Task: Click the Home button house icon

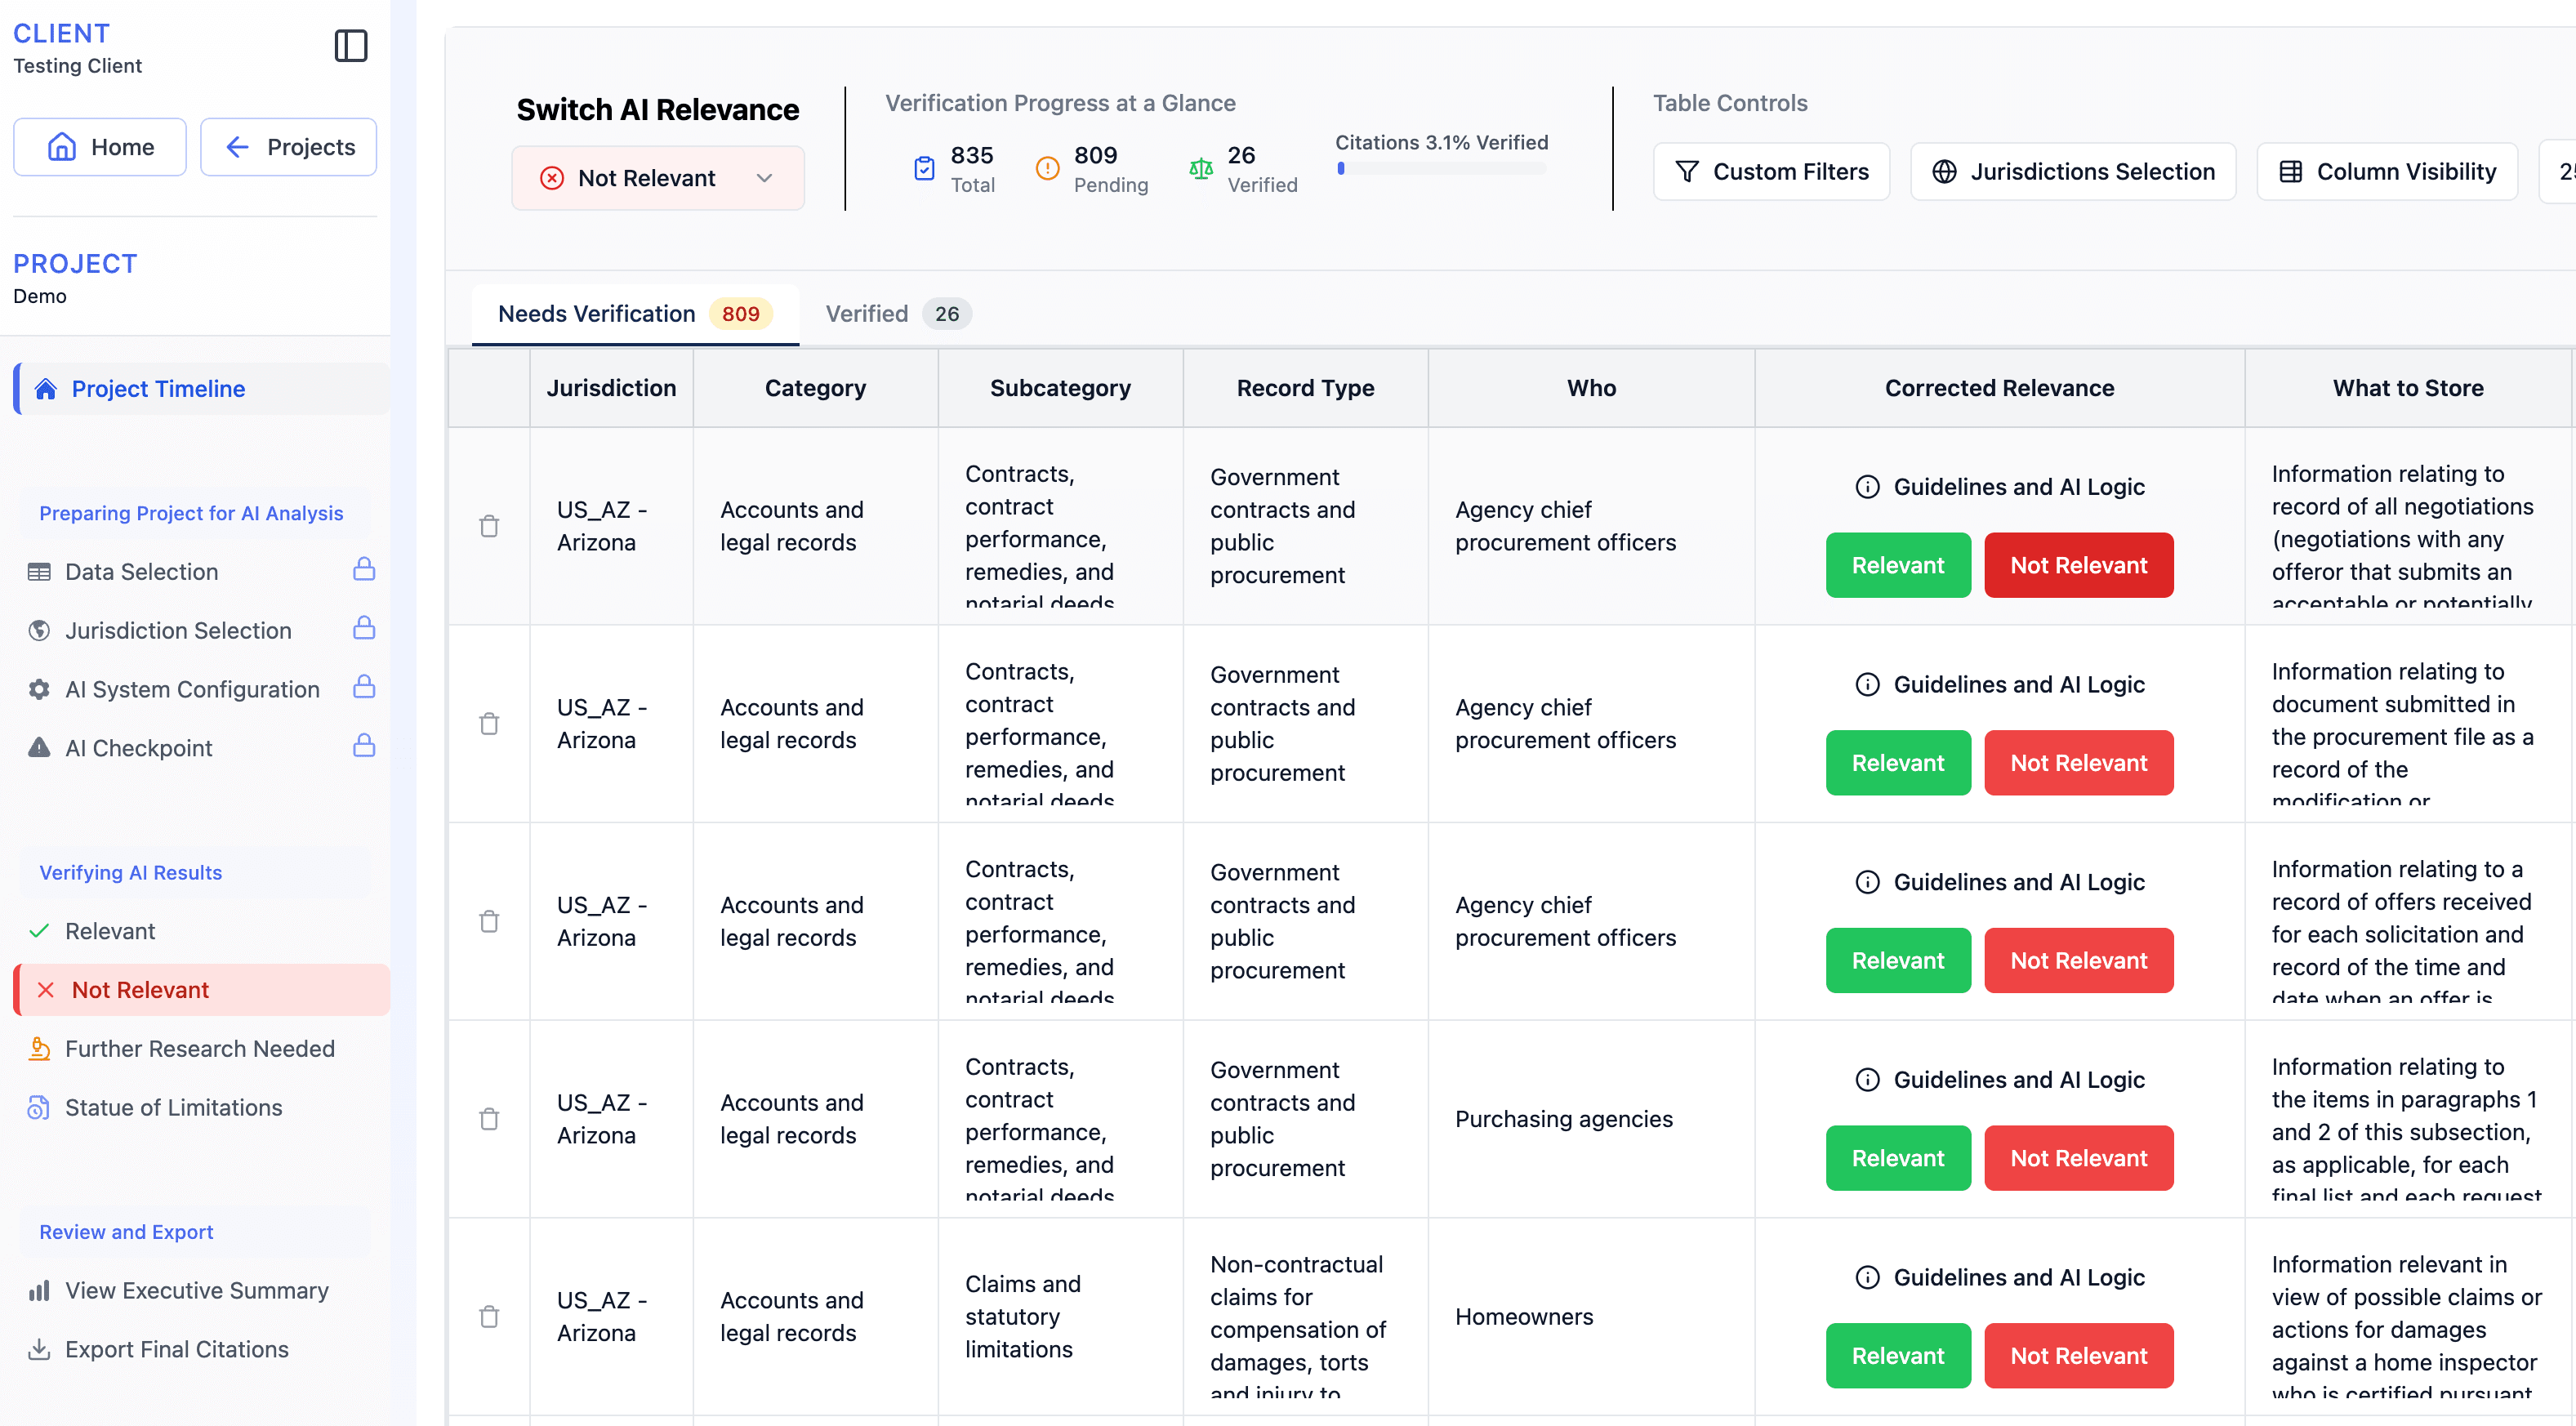Action: (x=62, y=147)
